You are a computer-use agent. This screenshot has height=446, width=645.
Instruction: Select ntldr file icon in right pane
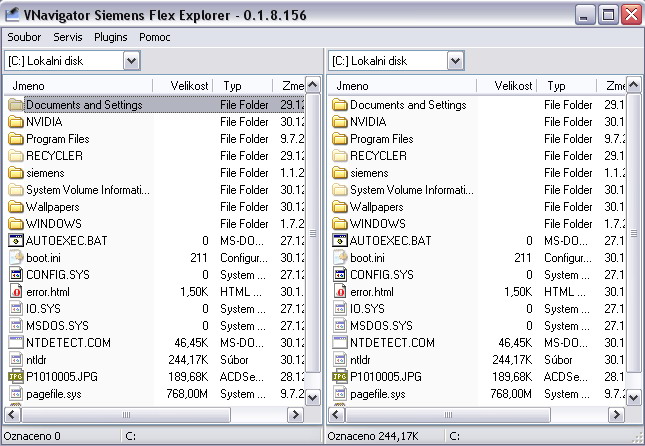pyautogui.click(x=340, y=360)
